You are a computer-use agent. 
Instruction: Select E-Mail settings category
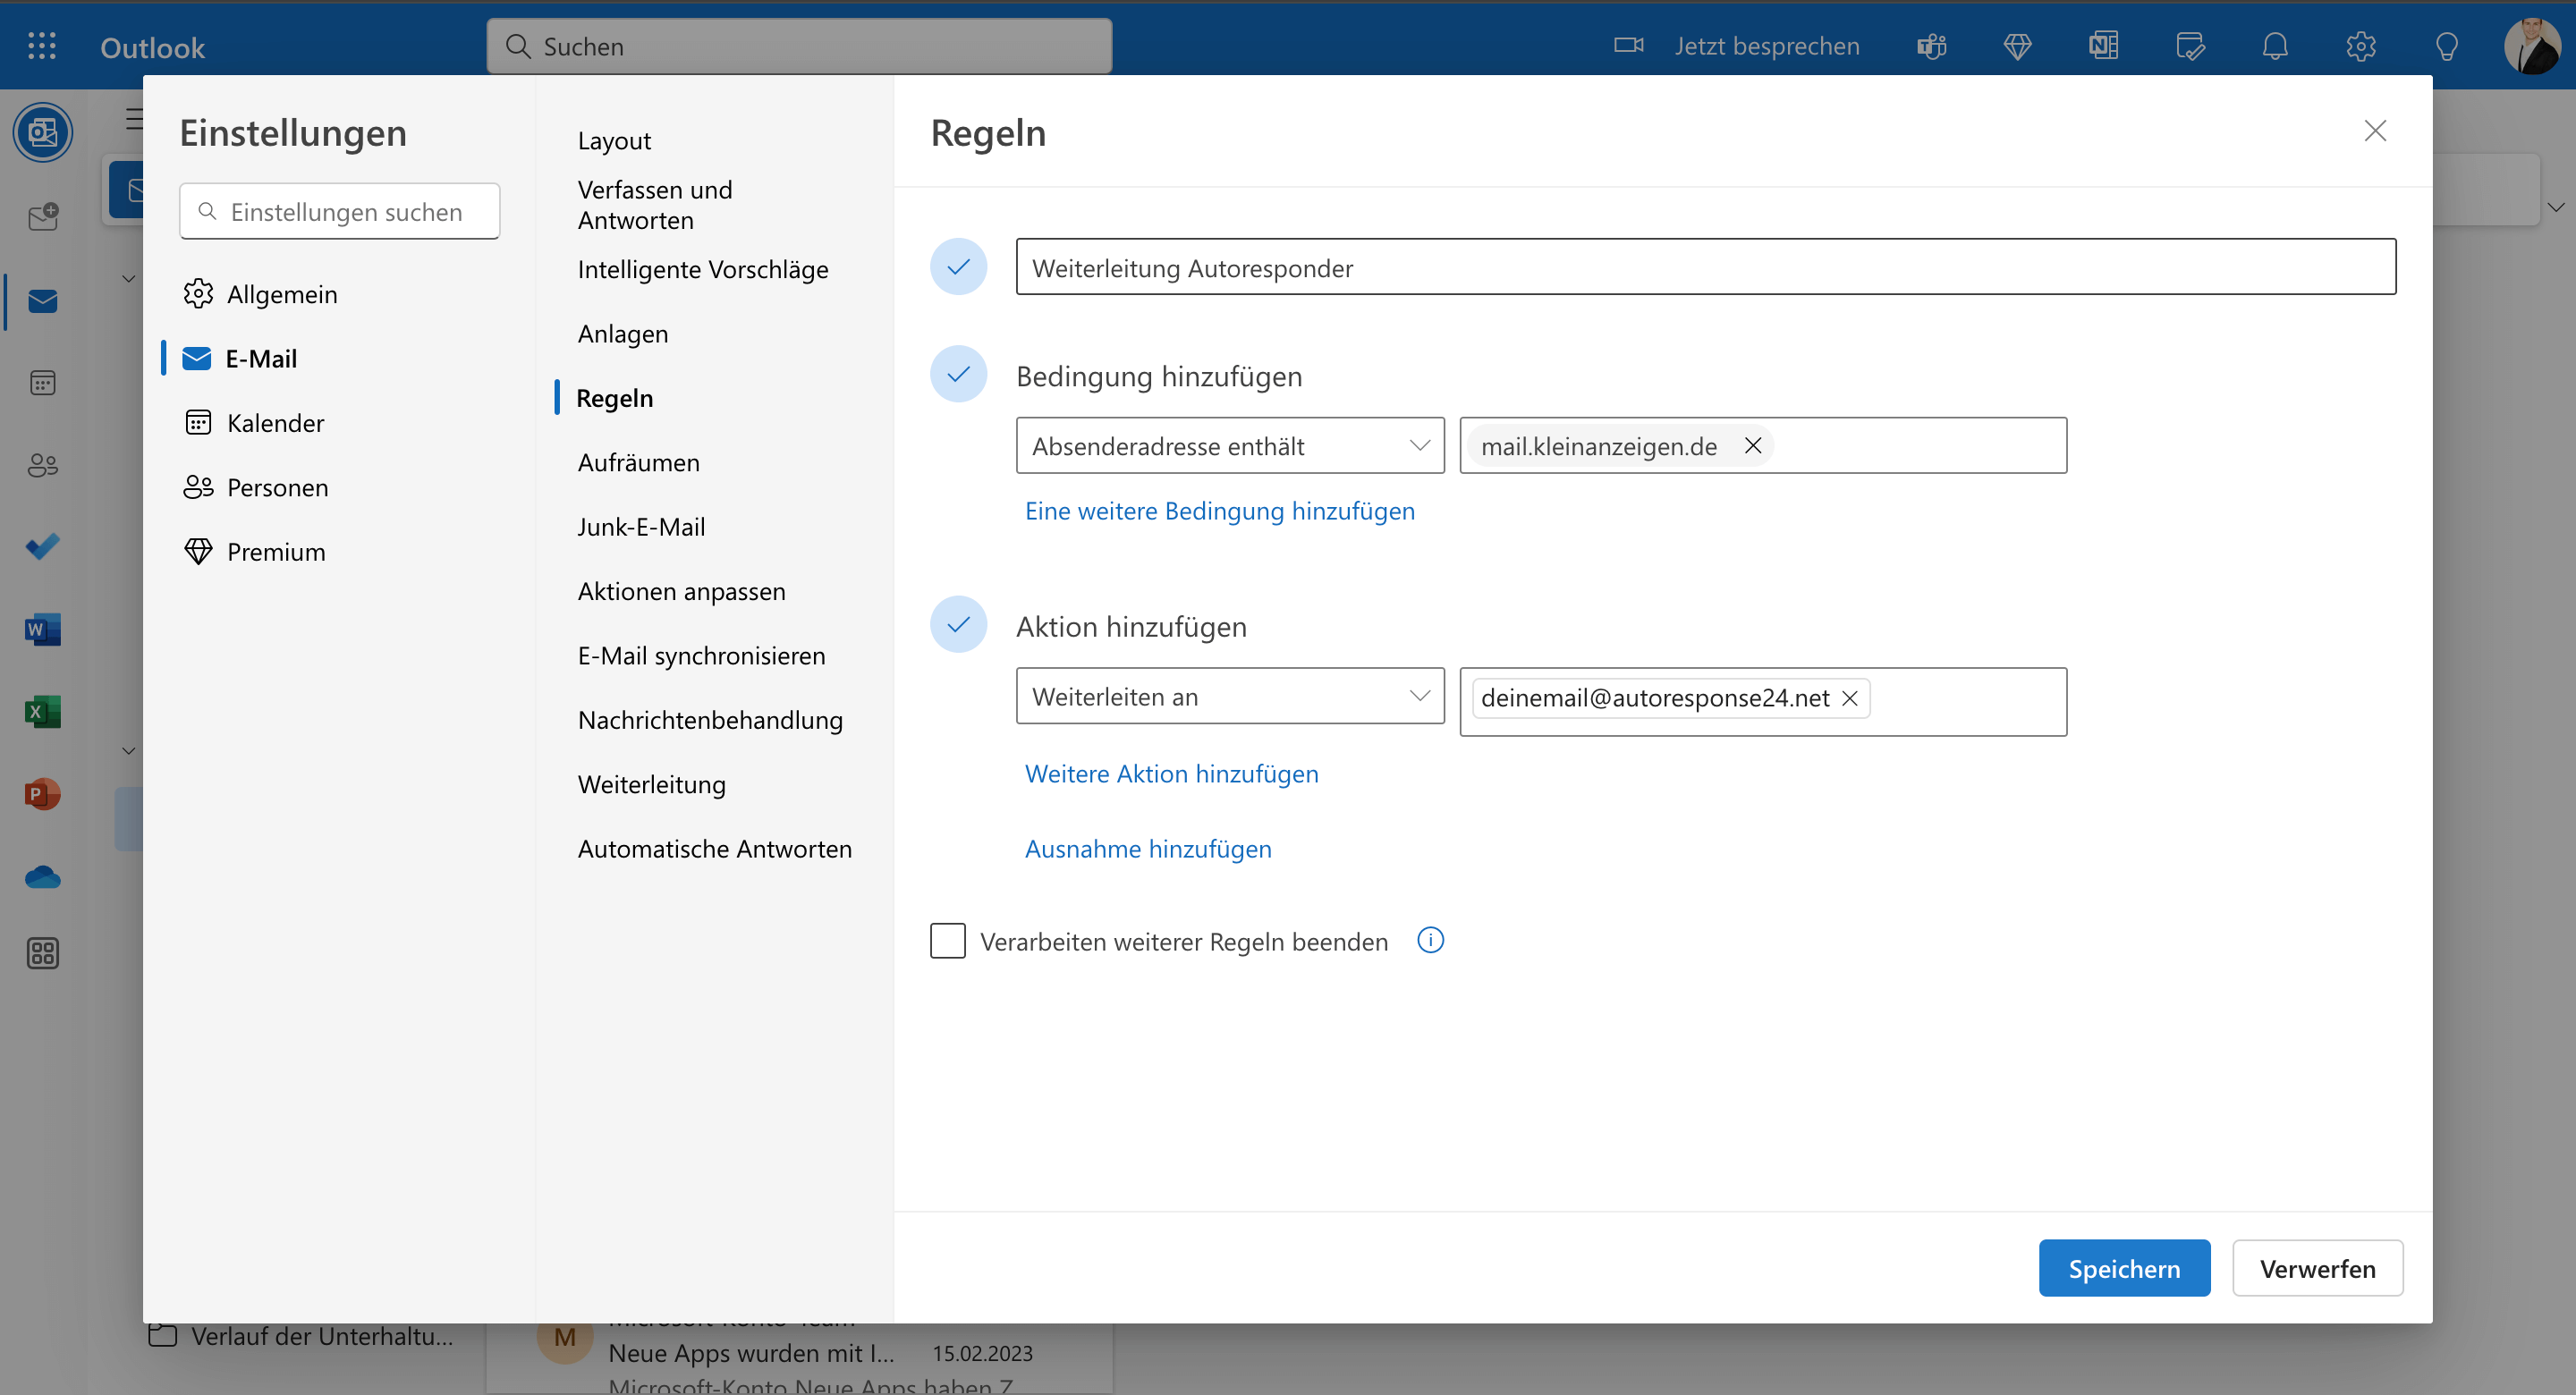click(240, 358)
